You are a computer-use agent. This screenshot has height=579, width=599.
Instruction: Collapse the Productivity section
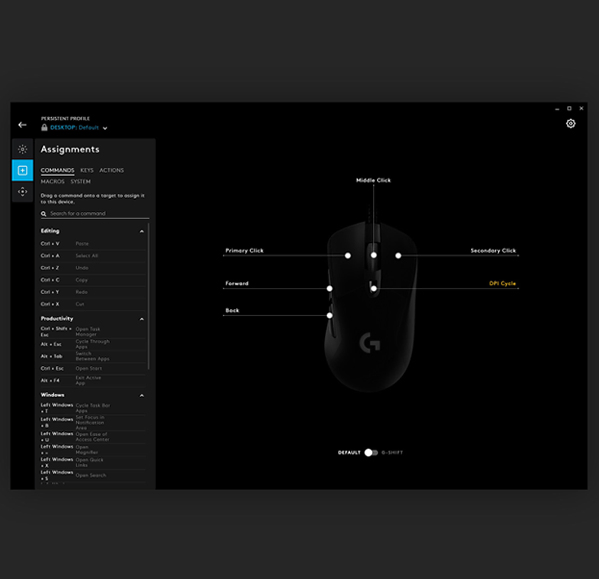[142, 319]
